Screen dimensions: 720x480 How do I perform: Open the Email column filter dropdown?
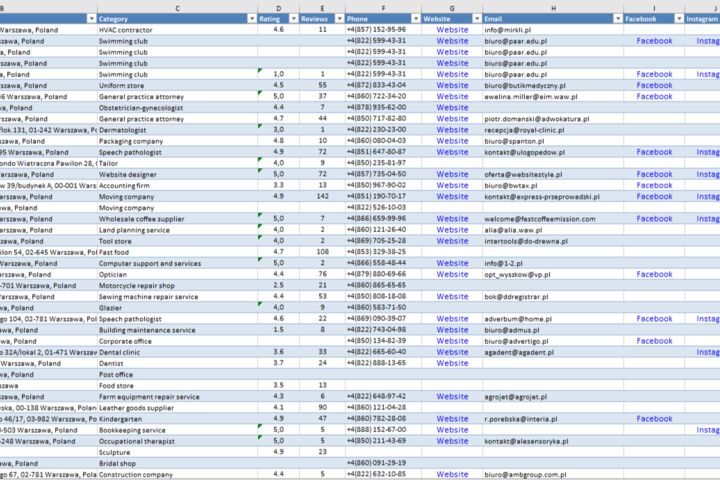click(618, 19)
